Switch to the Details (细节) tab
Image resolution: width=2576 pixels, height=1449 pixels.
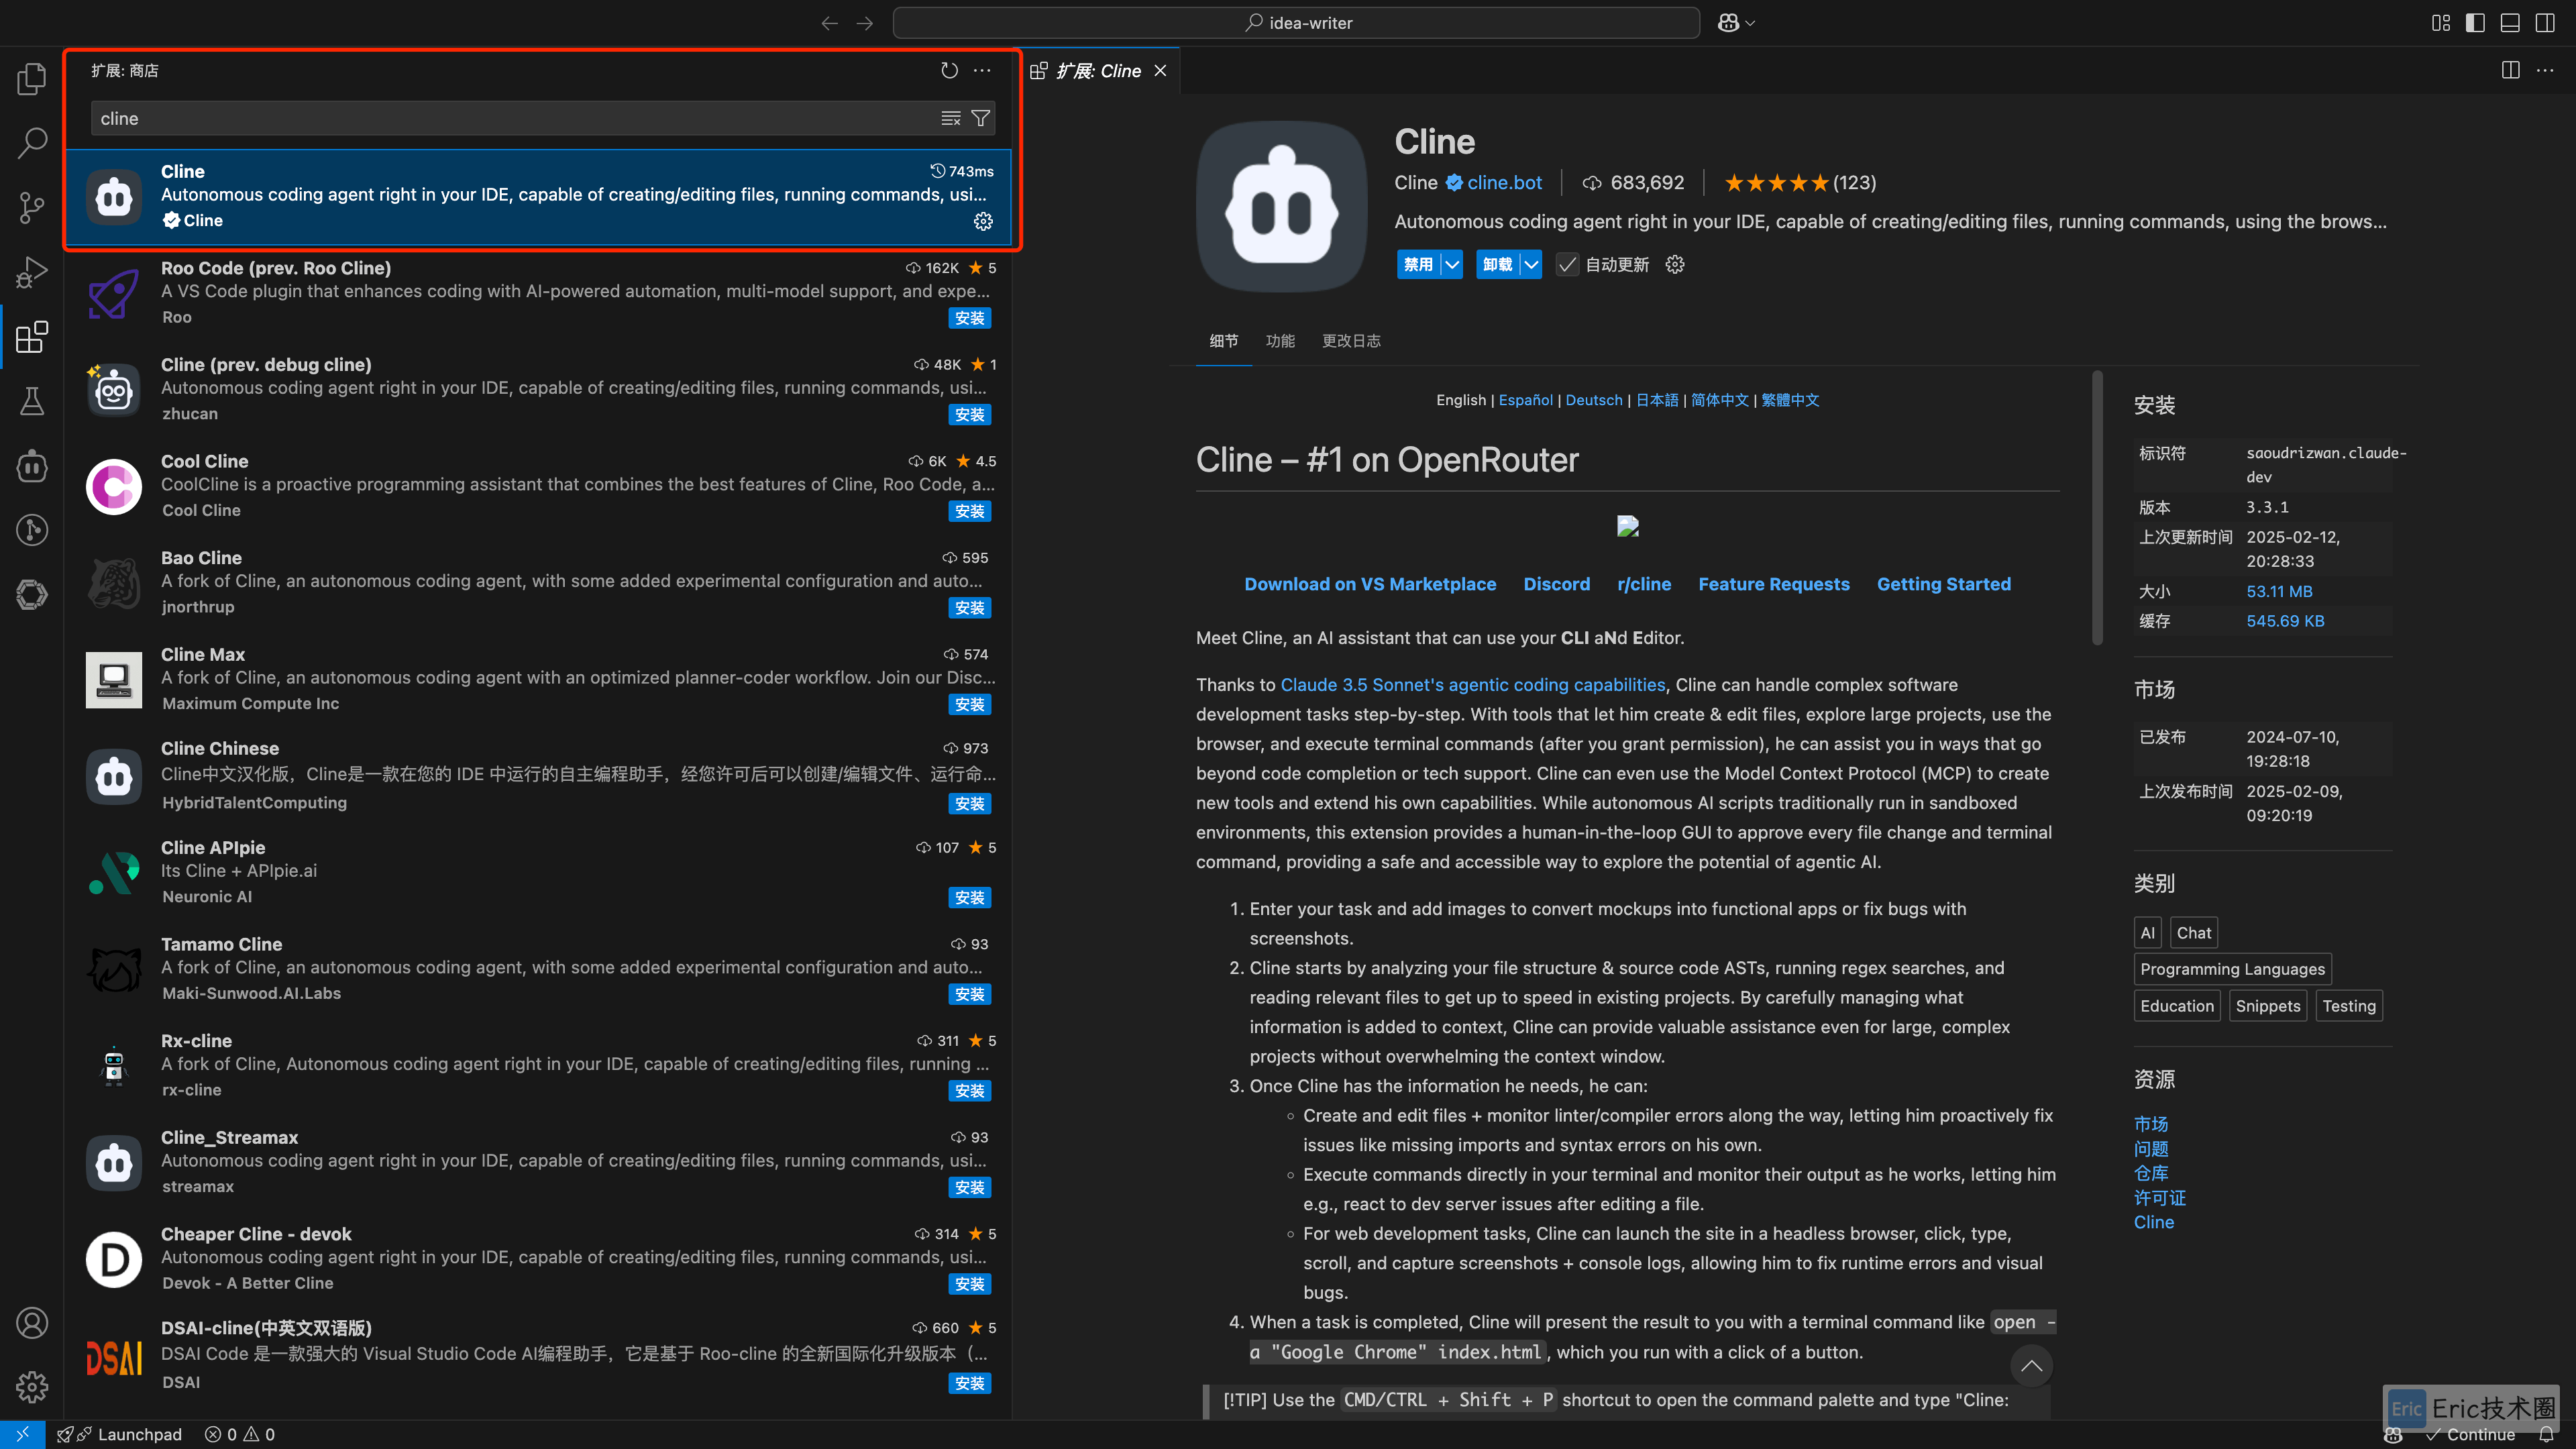[1223, 341]
